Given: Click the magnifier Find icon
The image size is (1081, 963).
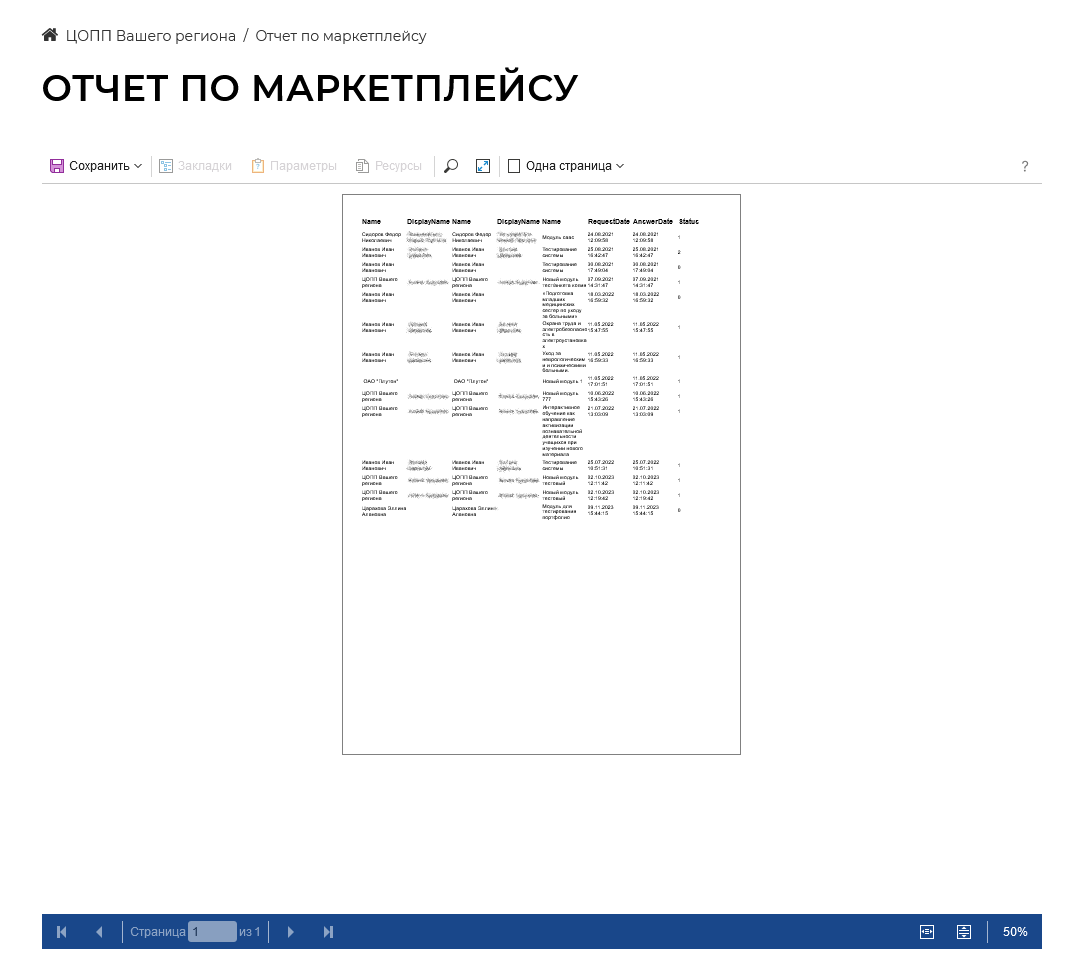Looking at the screenshot, I should click(451, 166).
